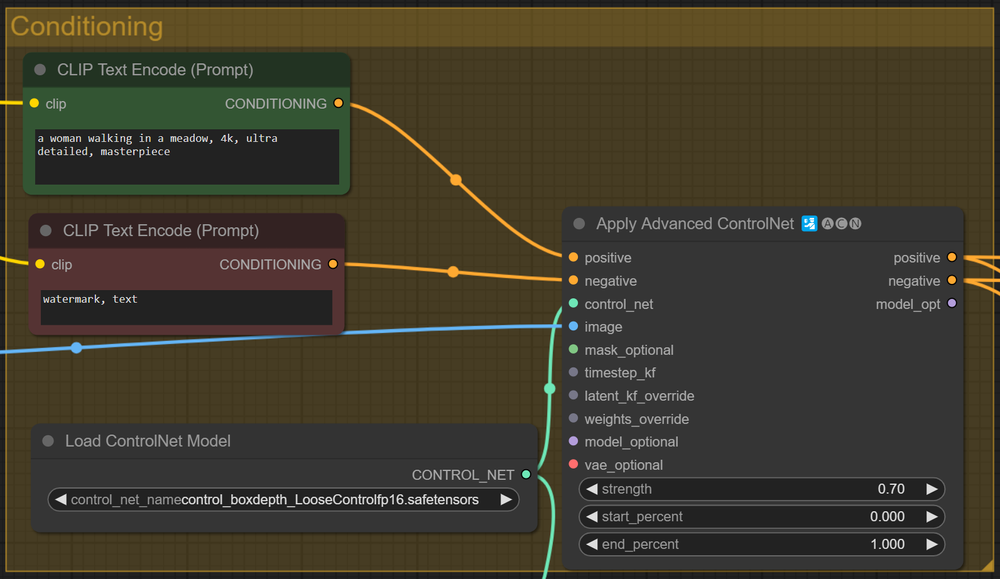Click the CONTROL_NET output socket on Load ControlNet Model
1000x579 pixels.
(527, 475)
